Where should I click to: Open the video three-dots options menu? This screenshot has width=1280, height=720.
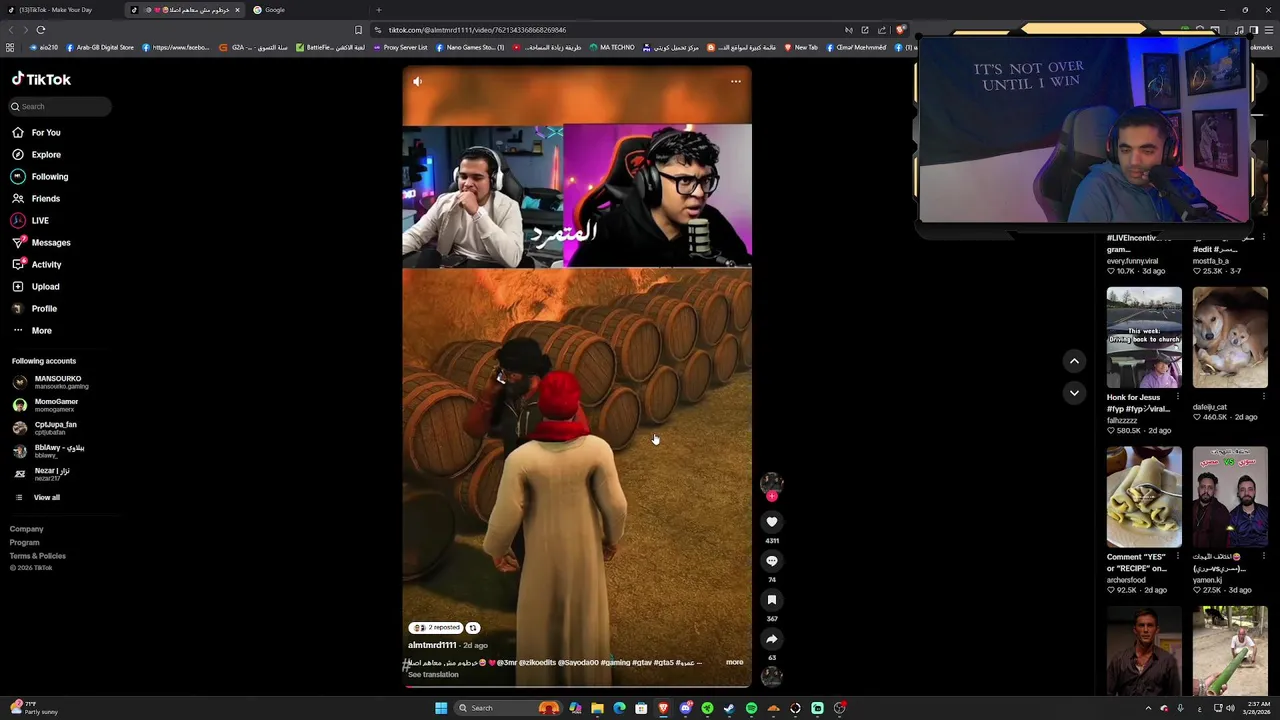736,82
